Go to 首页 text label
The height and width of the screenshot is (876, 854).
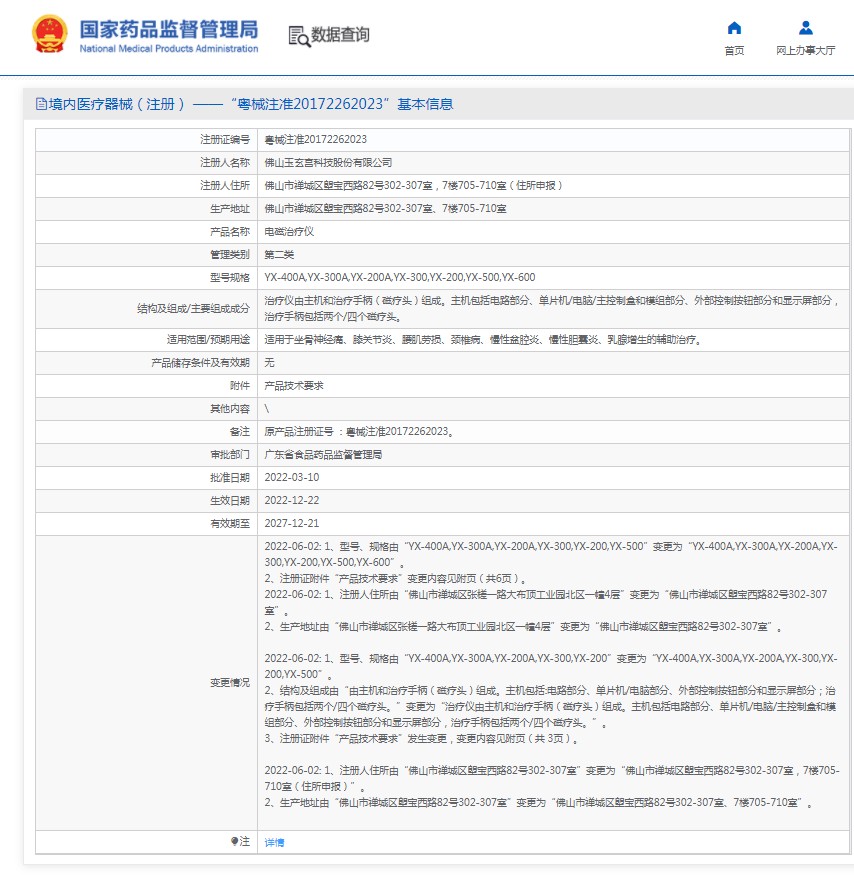[734, 51]
